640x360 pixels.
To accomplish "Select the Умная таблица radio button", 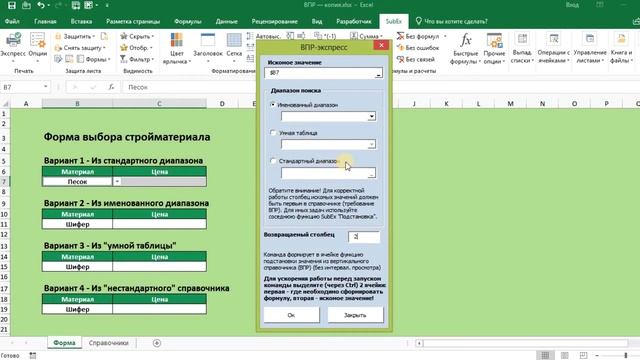I will (x=273, y=133).
